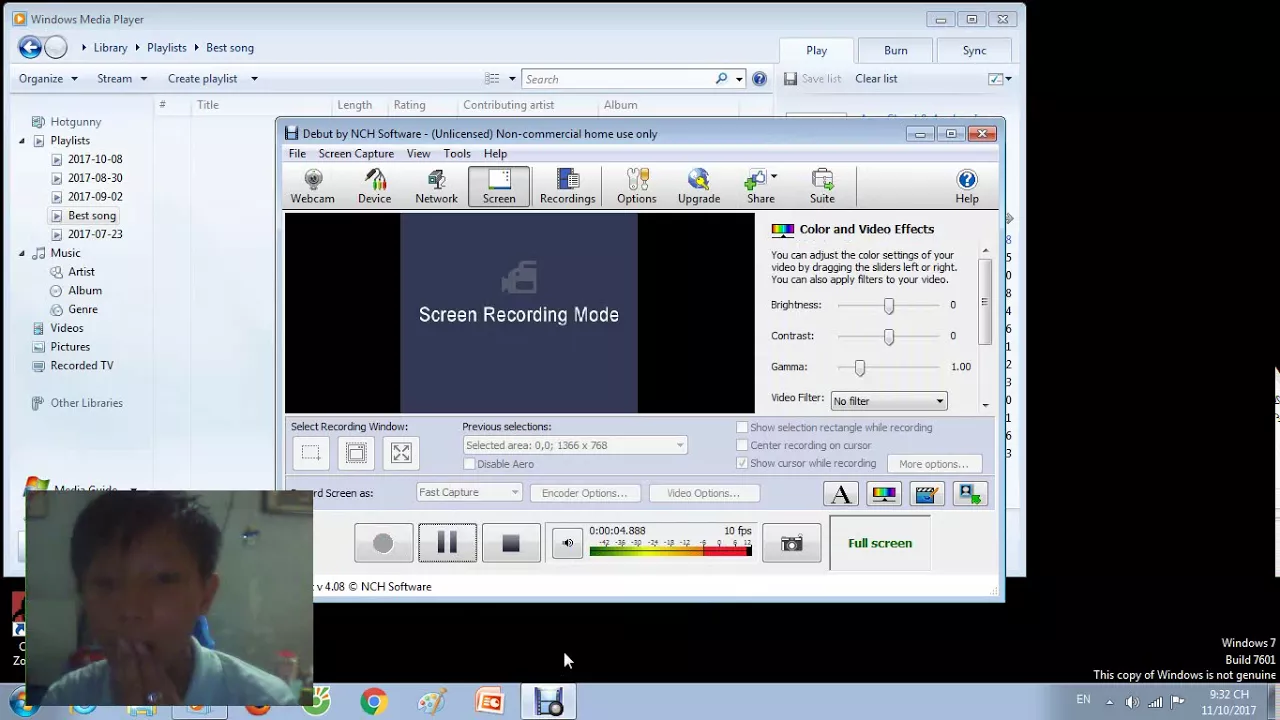This screenshot has height=720, width=1280.
Task: Open text caption tool (A icon)
Action: coord(841,493)
